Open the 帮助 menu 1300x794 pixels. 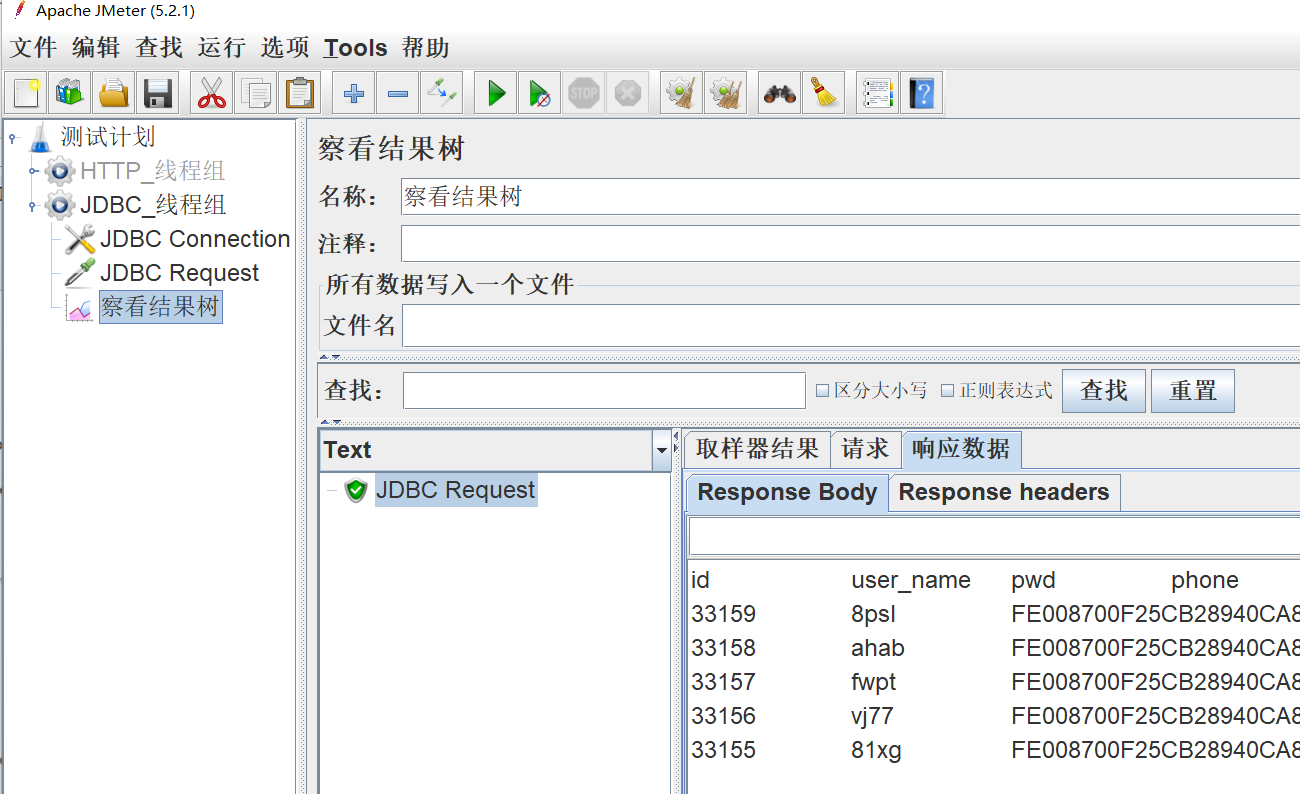point(426,48)
